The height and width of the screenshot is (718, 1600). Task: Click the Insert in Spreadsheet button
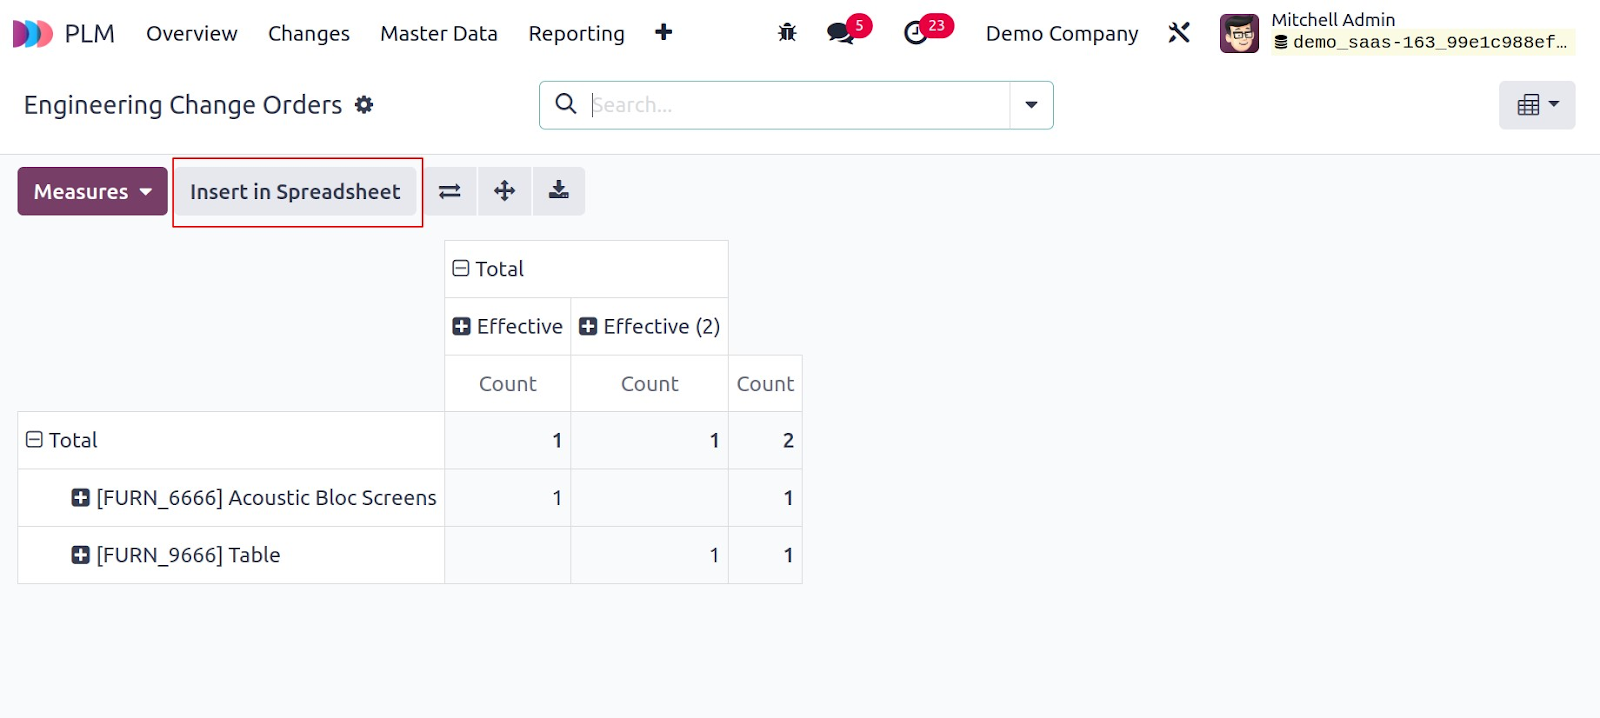tap(295, 191)
